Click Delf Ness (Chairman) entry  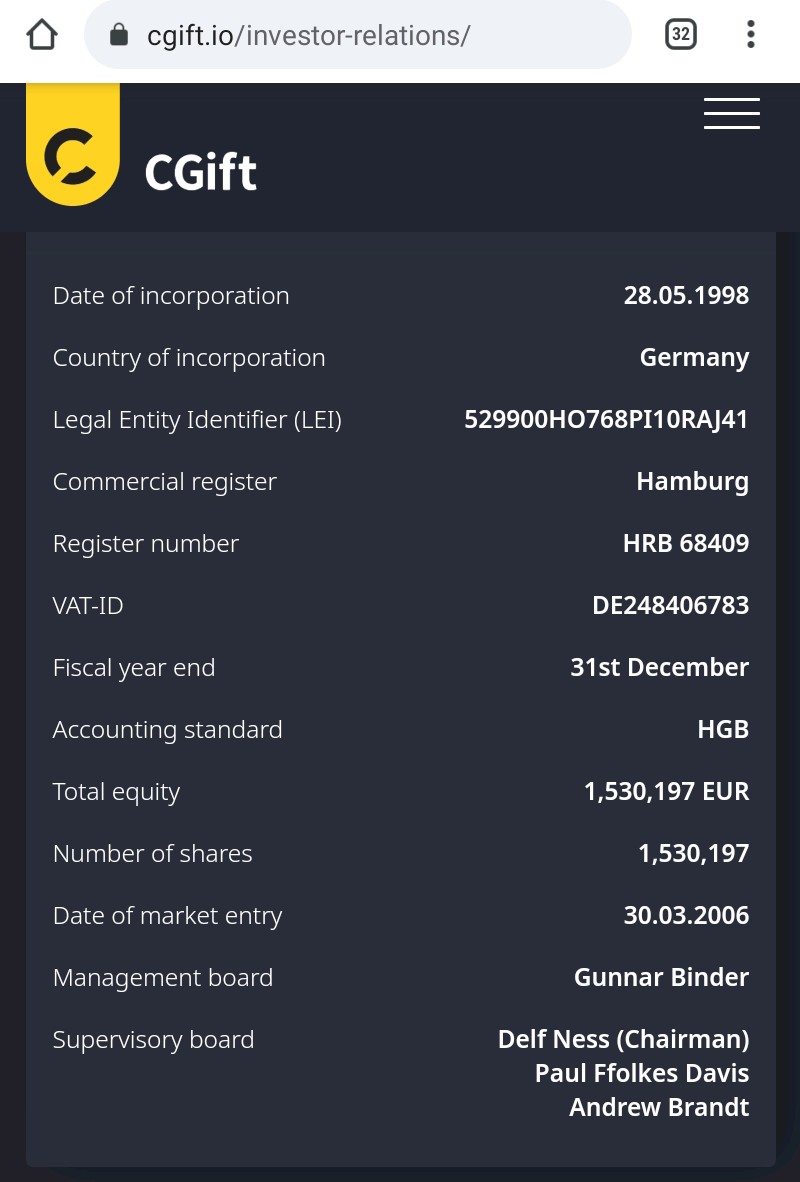(x=623, y=1039)
